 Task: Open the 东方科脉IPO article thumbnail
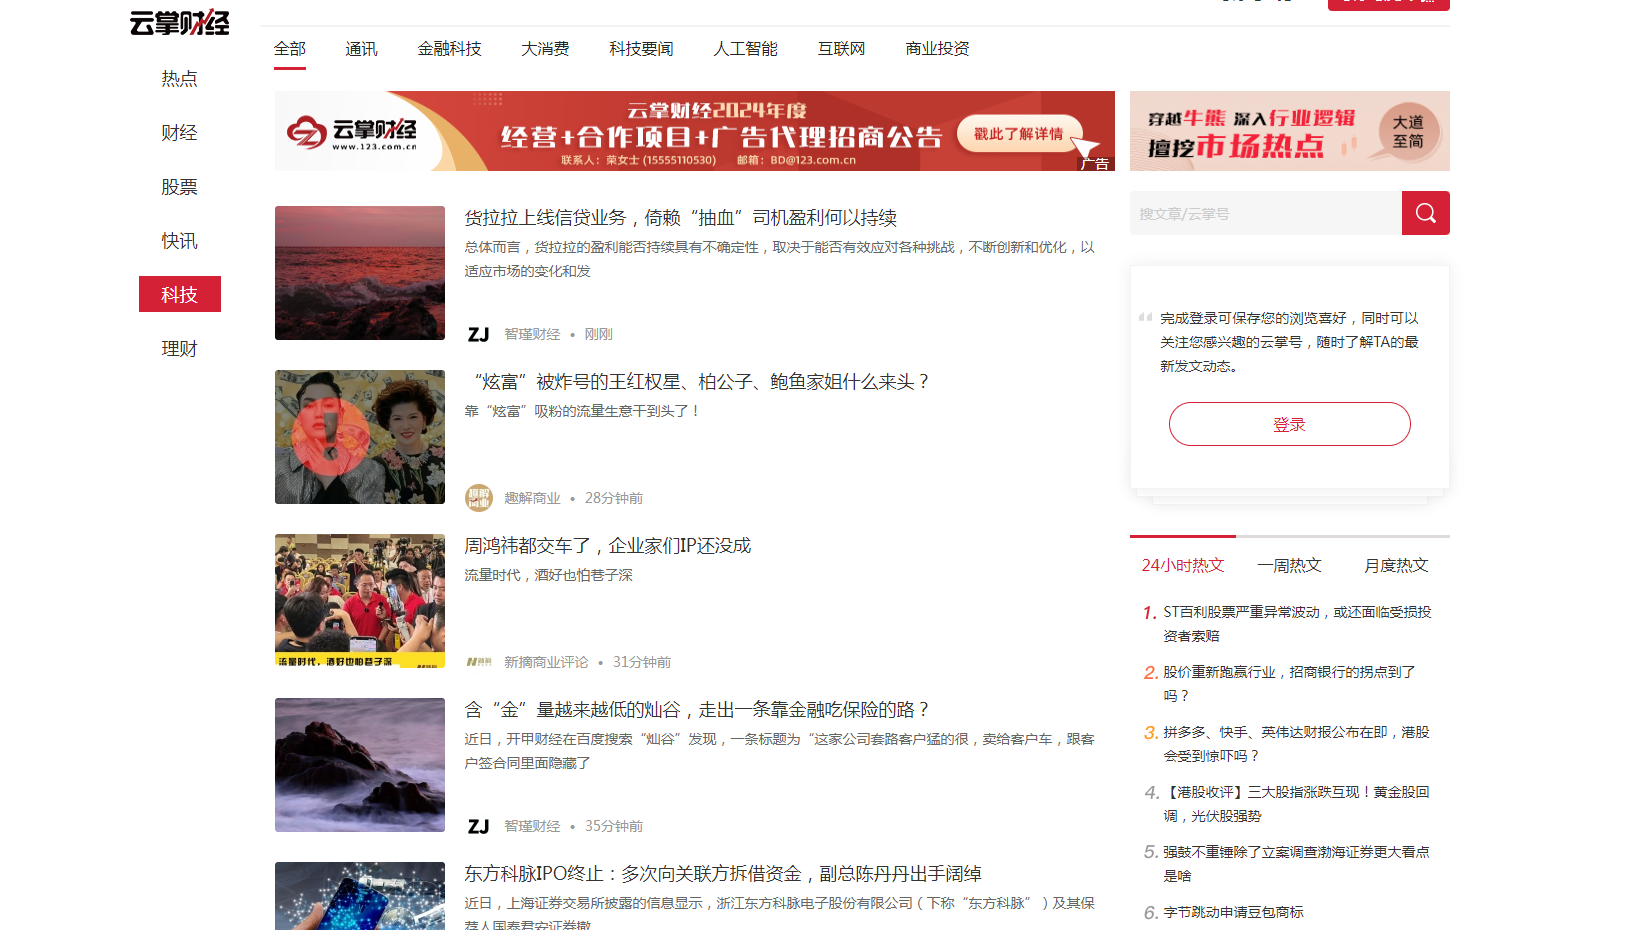click(x=360, y=896)
